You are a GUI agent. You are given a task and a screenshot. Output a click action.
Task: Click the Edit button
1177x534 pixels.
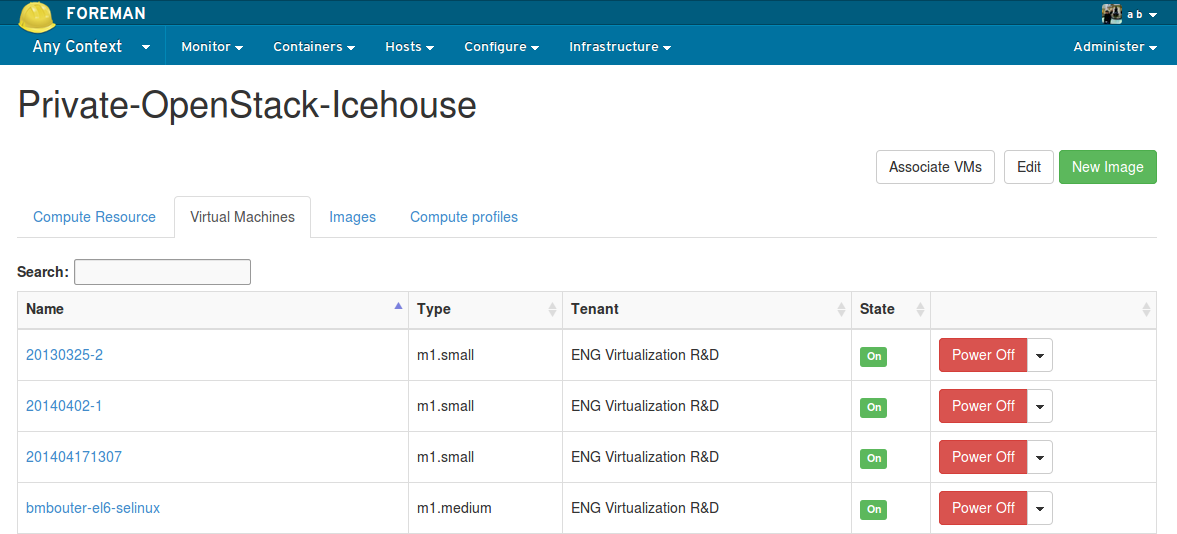[x=1028, y=167]
